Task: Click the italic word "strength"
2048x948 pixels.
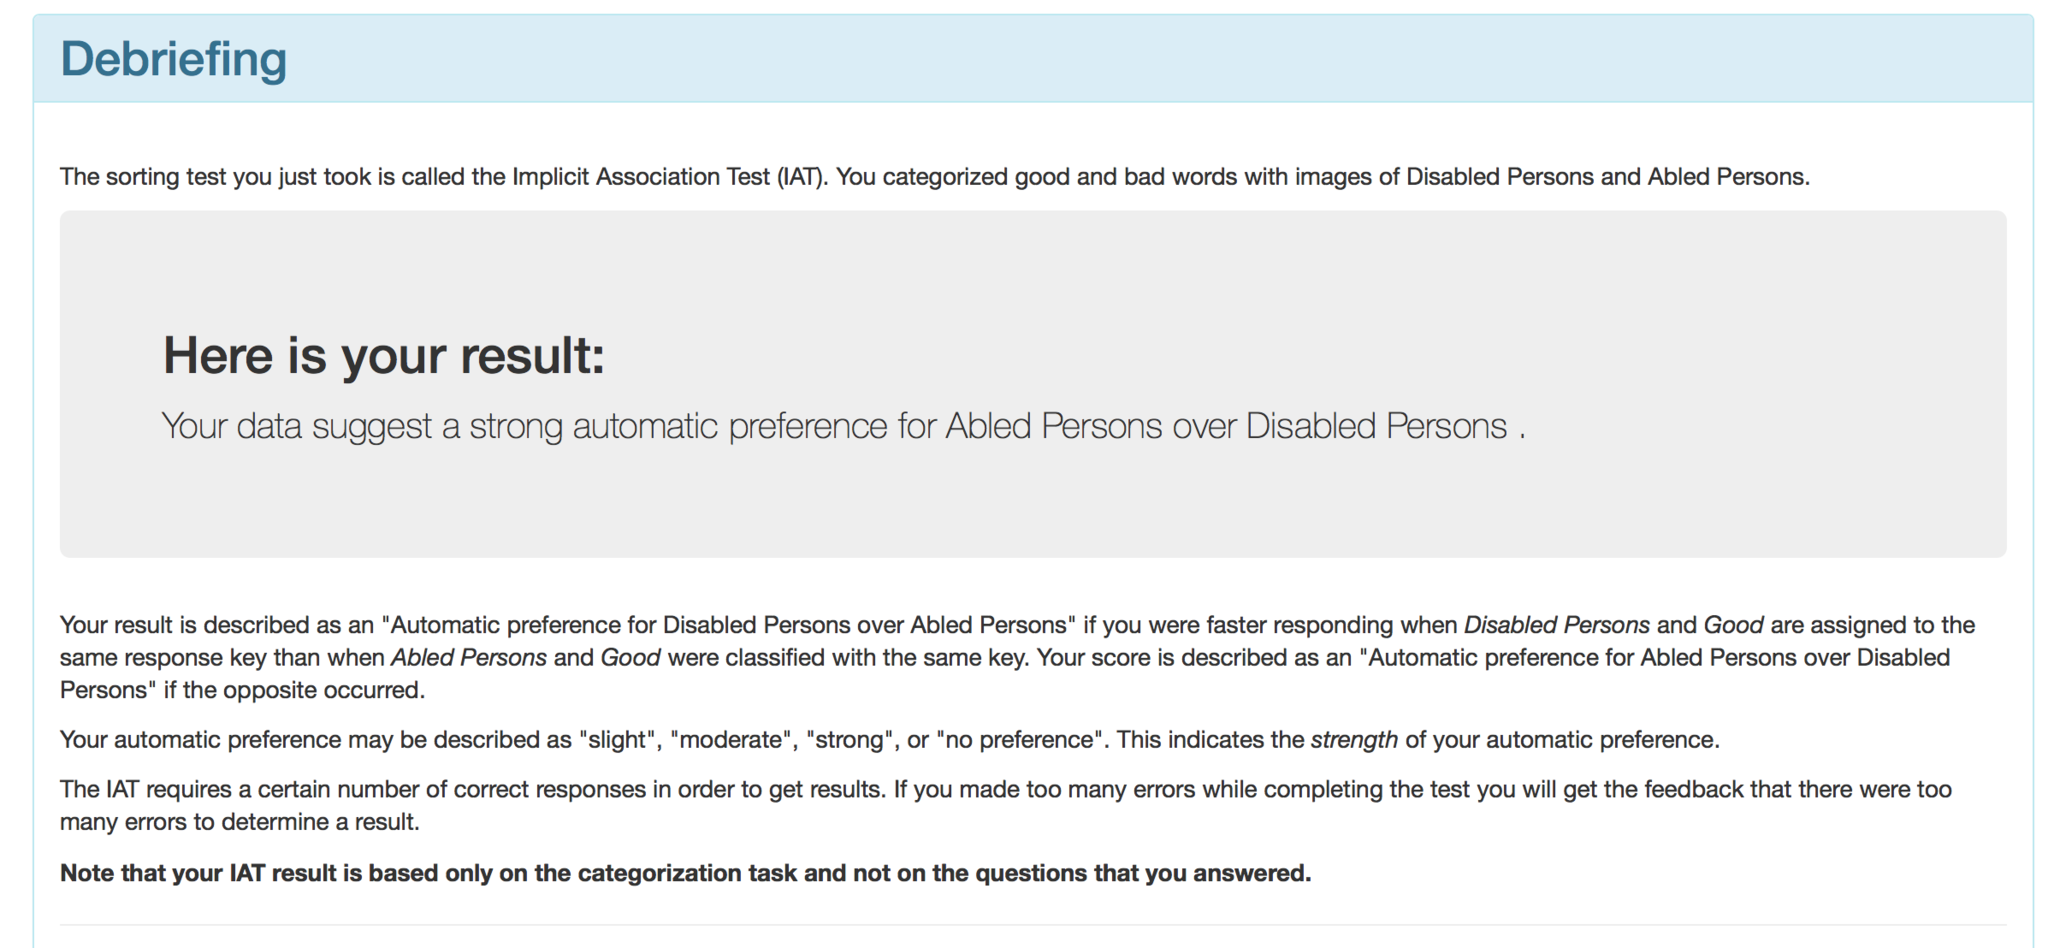Action: 1354,740
